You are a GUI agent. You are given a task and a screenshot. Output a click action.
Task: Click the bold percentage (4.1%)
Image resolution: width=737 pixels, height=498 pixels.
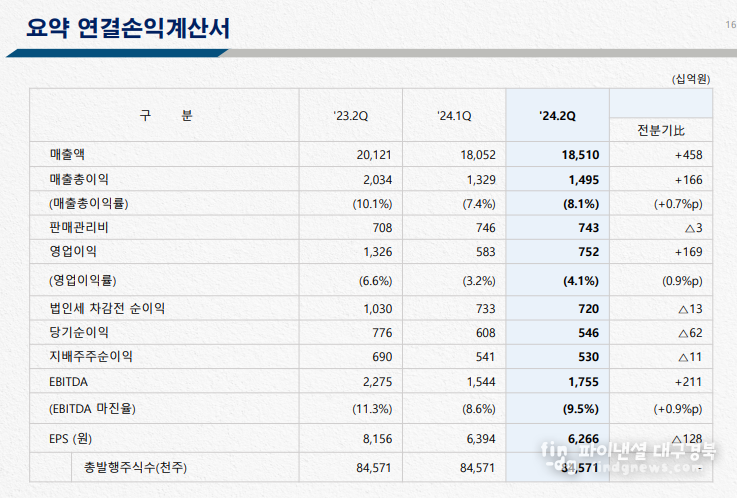[x=581, y=281]
